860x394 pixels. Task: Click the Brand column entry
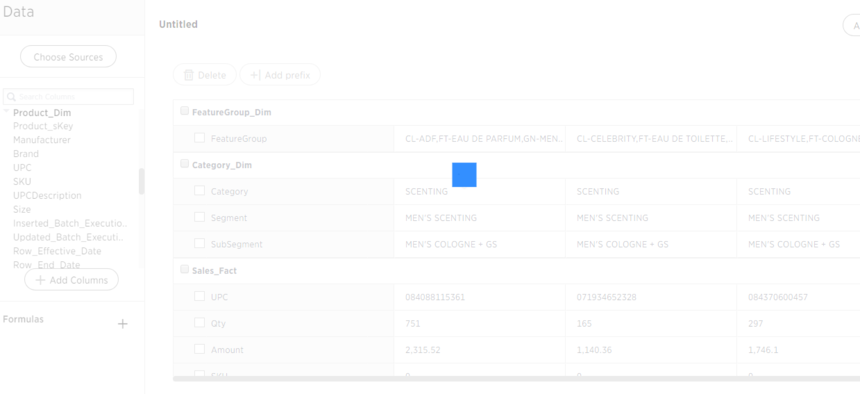(x=26, y=154)
